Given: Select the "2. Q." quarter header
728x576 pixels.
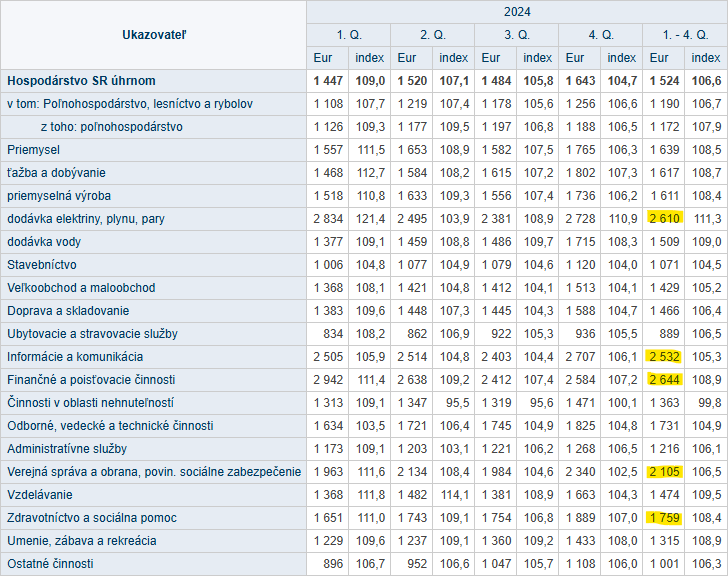Looking at the screenshot, I should 433,35.
